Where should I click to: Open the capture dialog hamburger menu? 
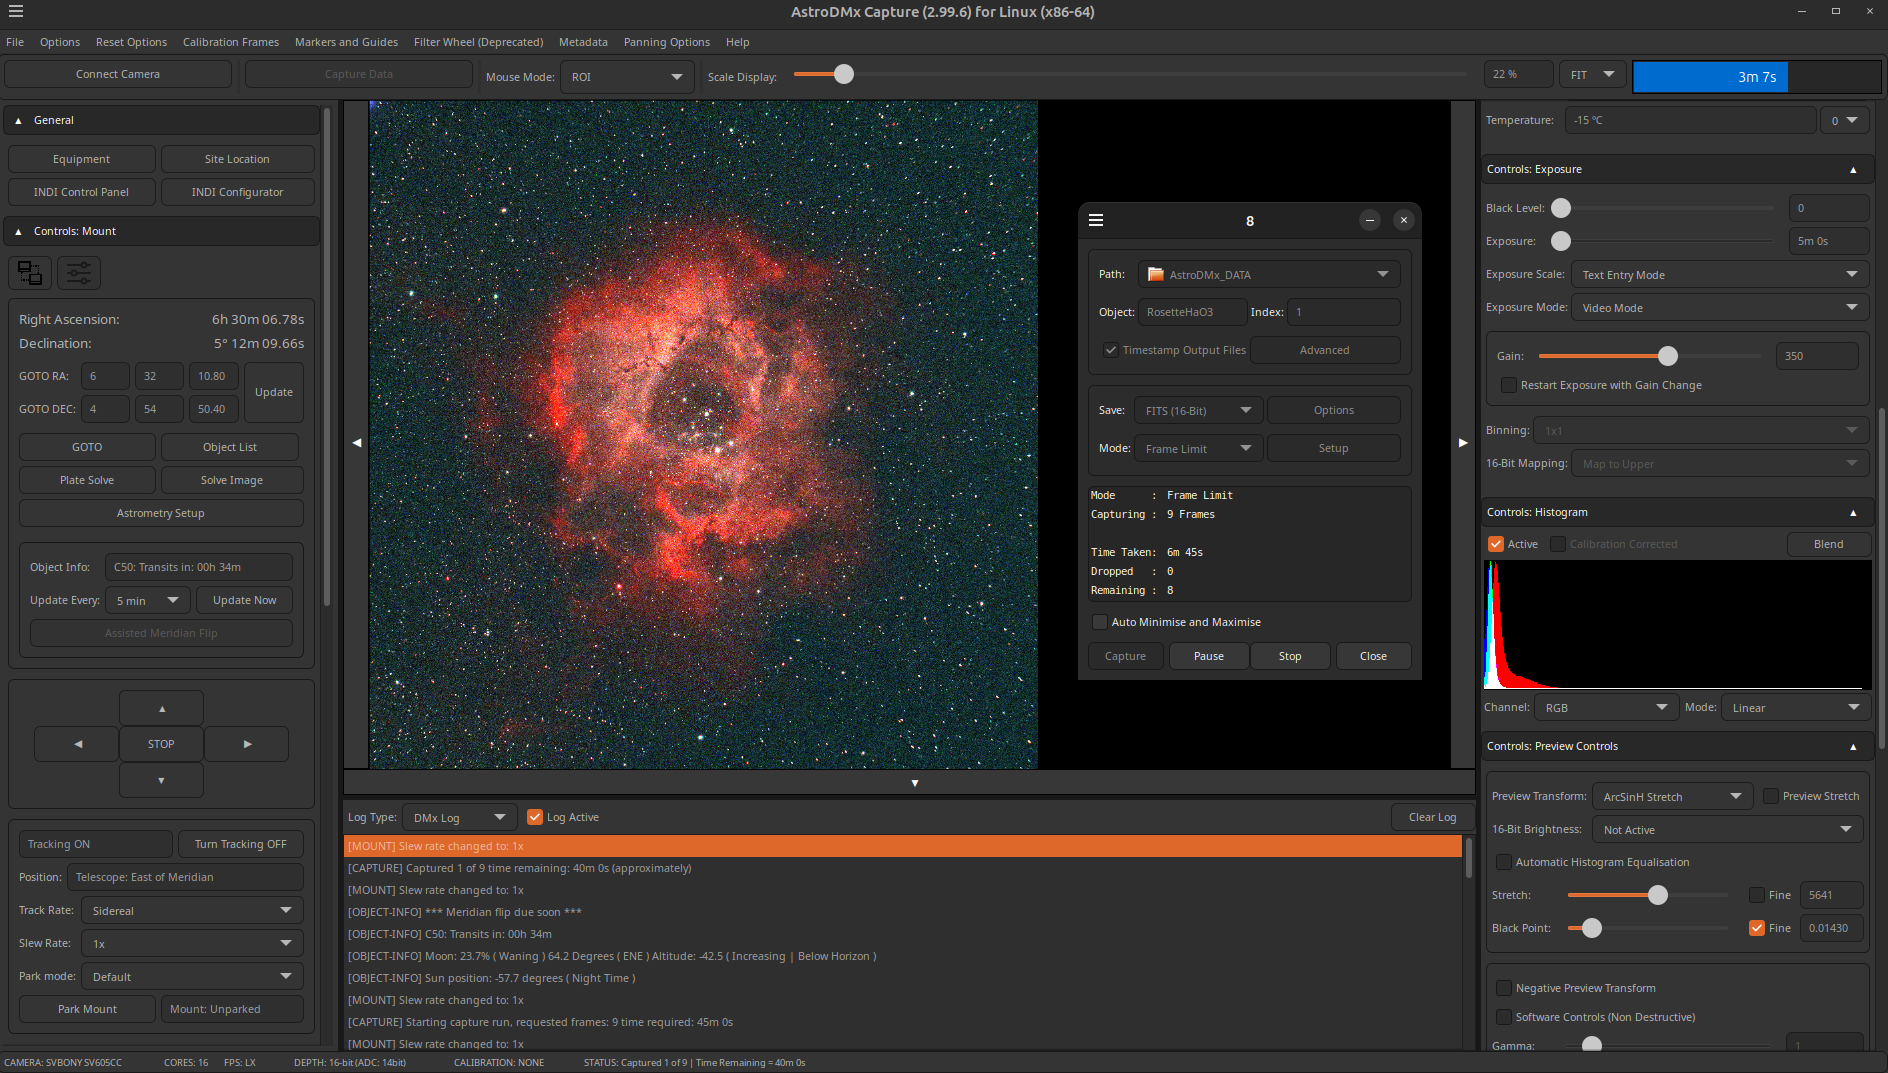click(x=1096, y=220)
